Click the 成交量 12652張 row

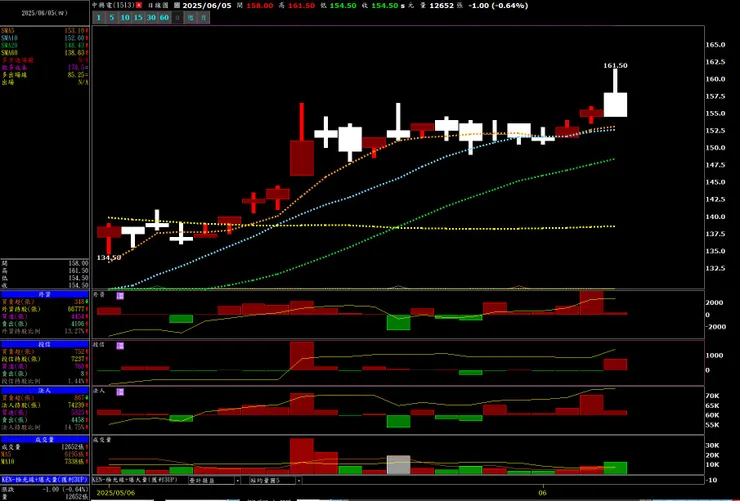[44, 447]
